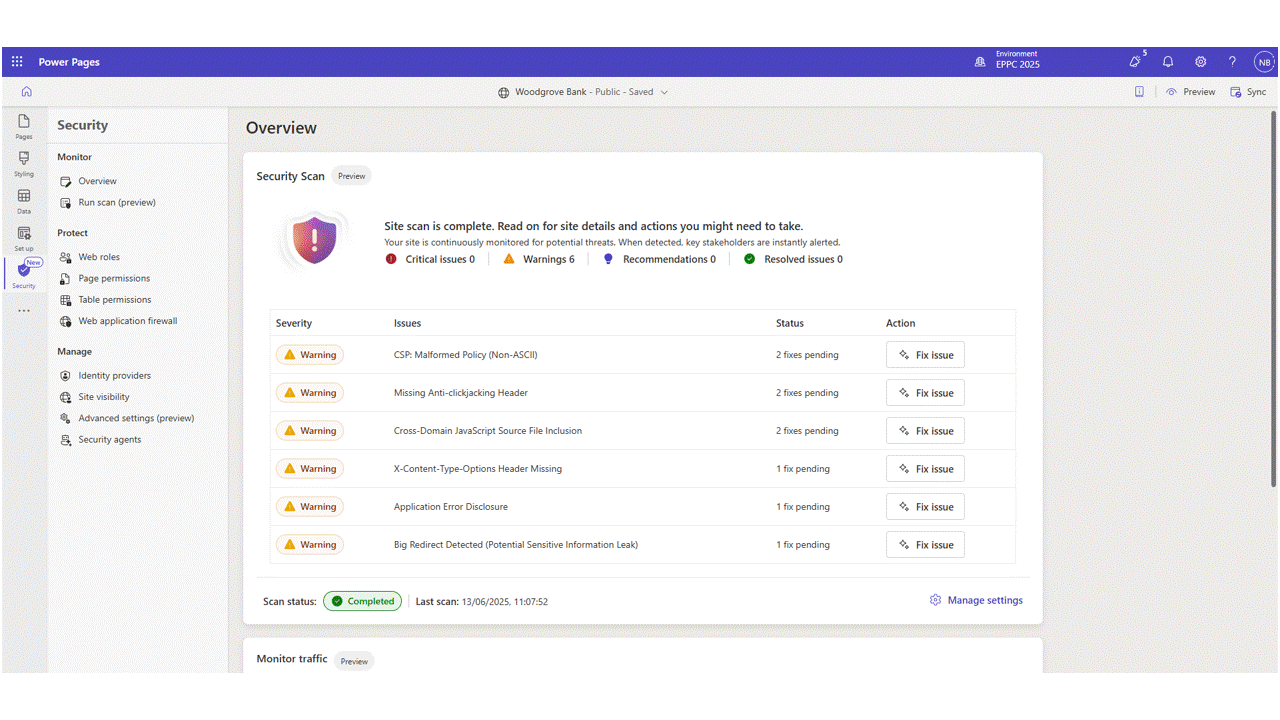The image size is (1280, 720).
Task: Fix issue for Missing Anti-clickjacking Header
Action: (x=925, y=393)
